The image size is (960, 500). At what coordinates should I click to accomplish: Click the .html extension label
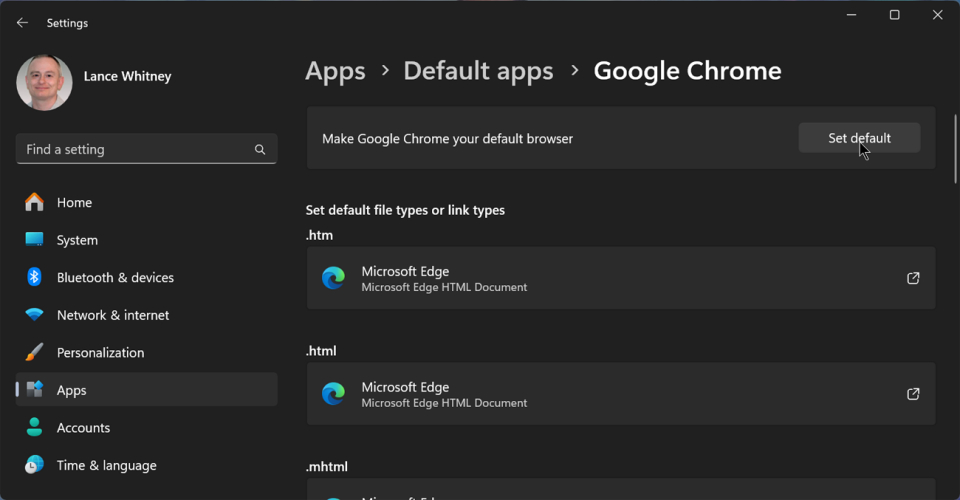321,351
